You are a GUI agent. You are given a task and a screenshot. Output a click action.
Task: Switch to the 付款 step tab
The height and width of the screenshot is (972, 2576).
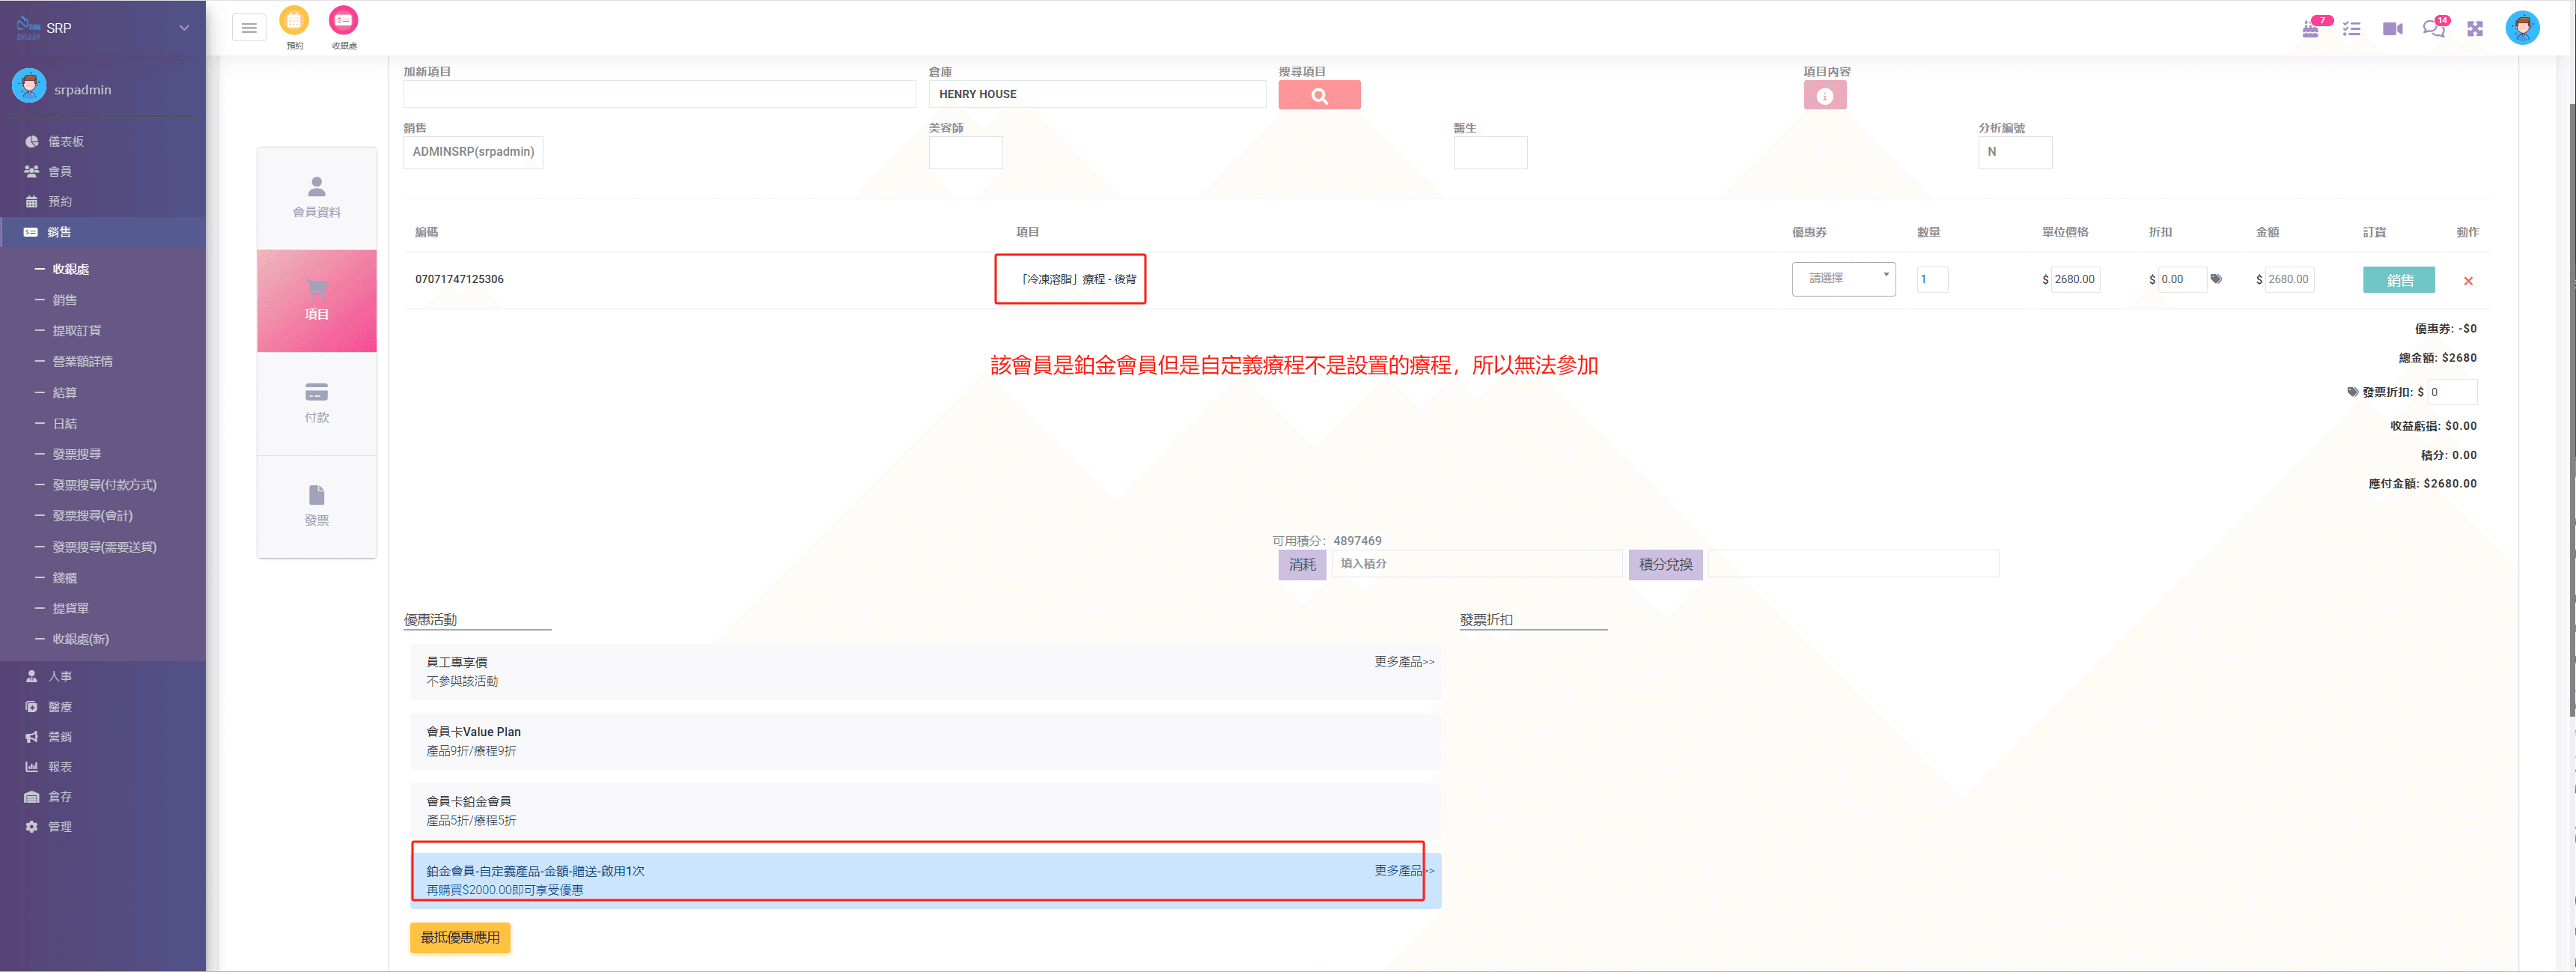point(317,403)
